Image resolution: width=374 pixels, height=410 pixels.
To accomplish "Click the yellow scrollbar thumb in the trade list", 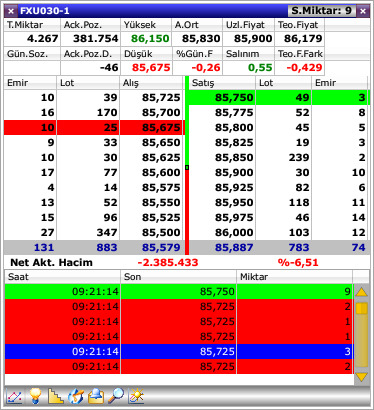I will [x=362, y=308].
